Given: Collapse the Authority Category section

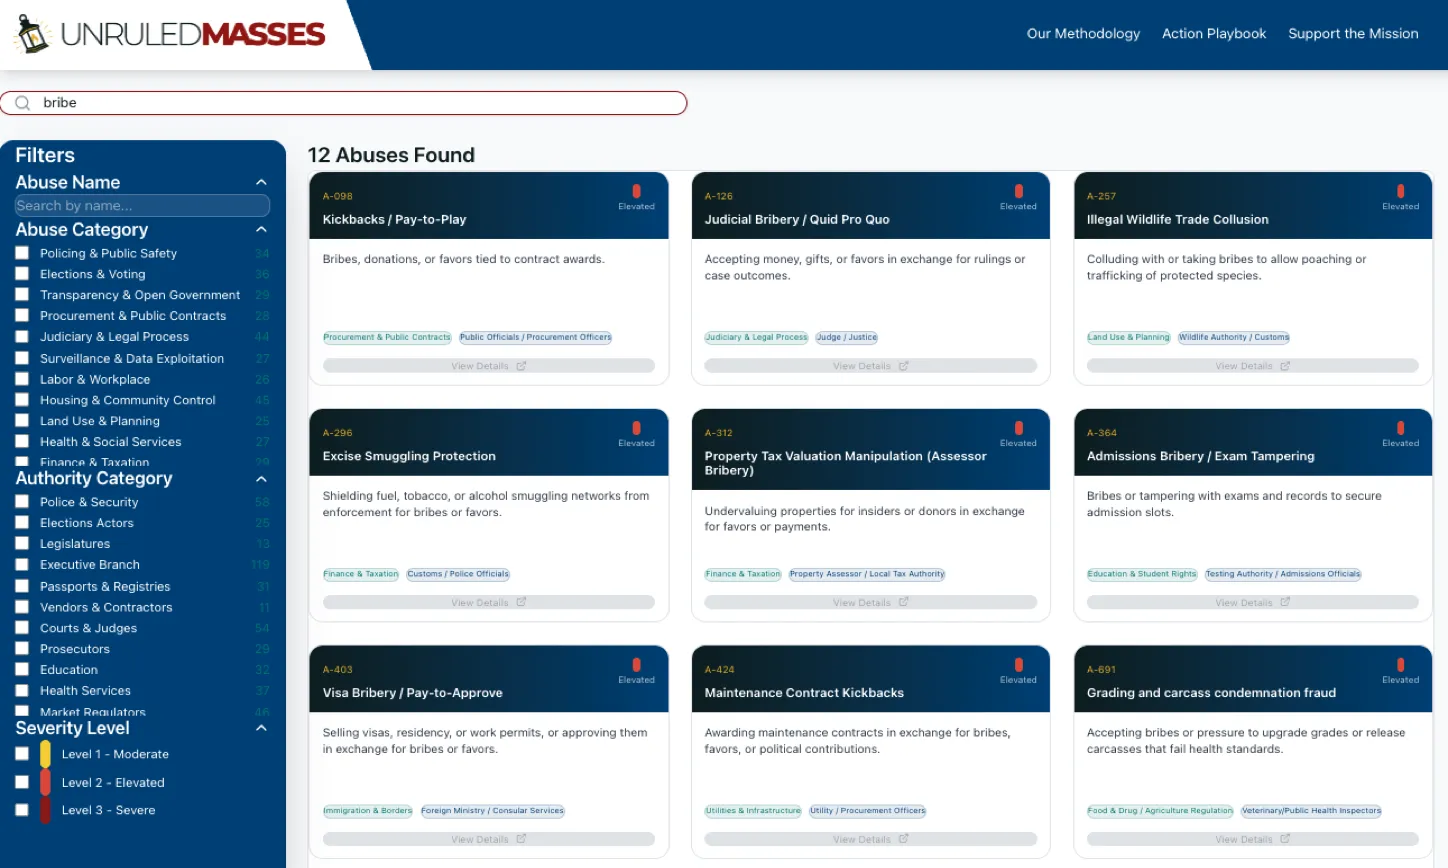Looking at the screenshot, I should coord(261,479).
